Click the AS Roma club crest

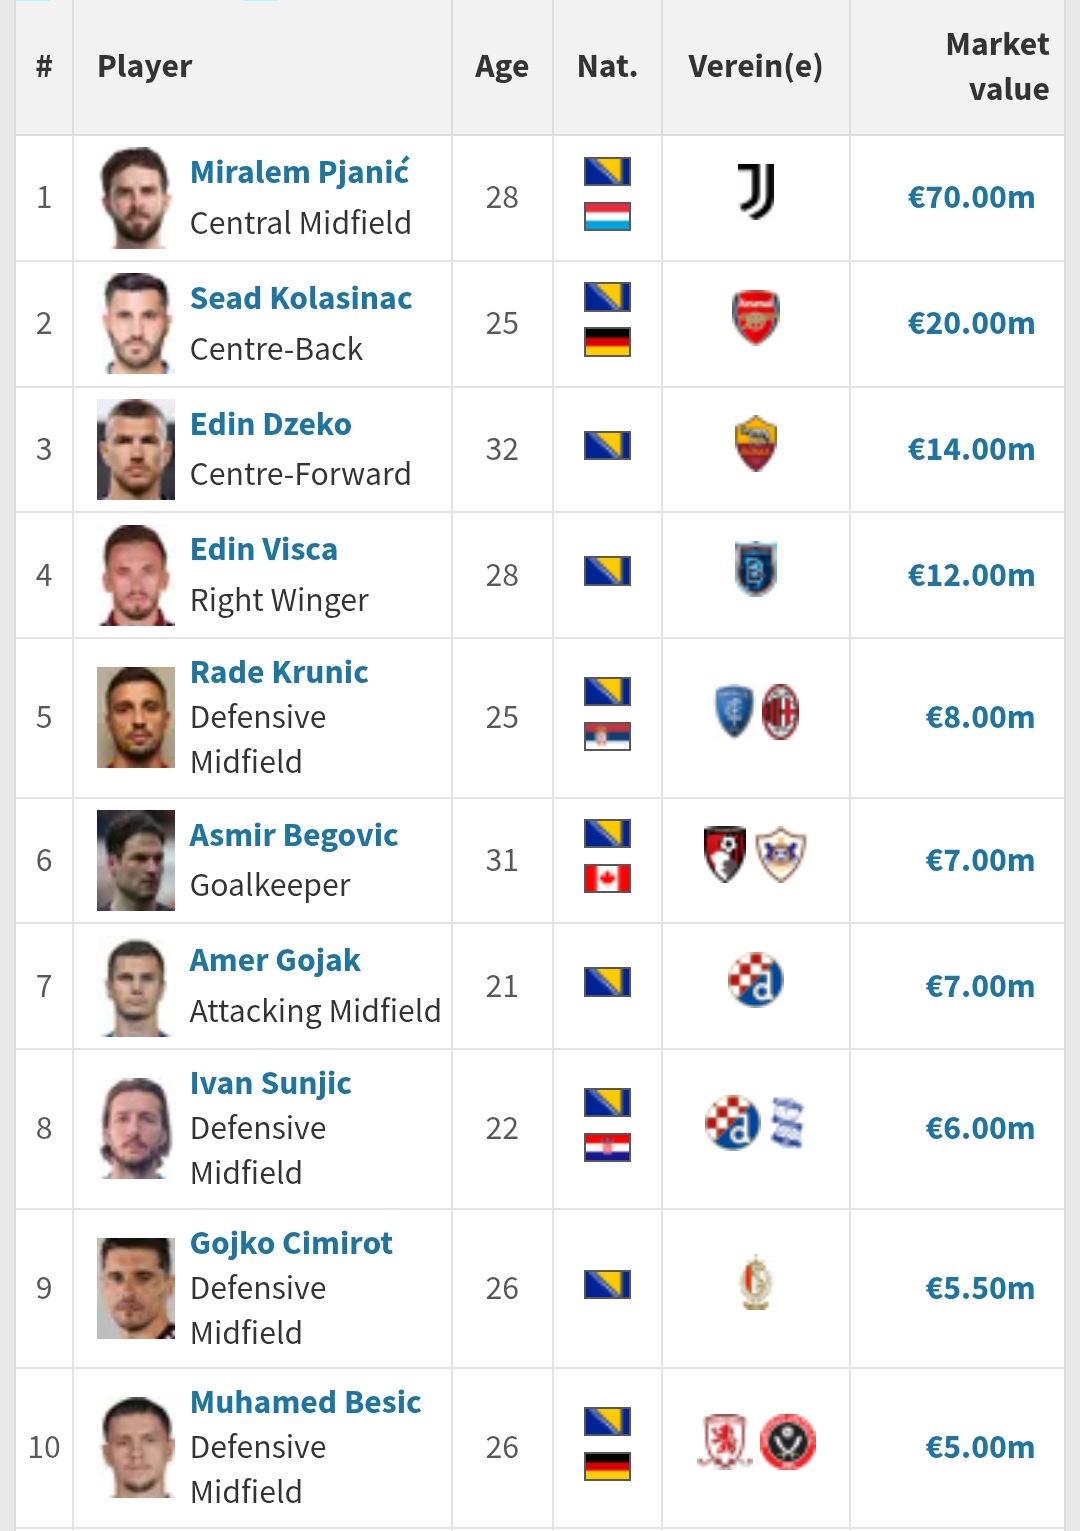click(756, 444)
